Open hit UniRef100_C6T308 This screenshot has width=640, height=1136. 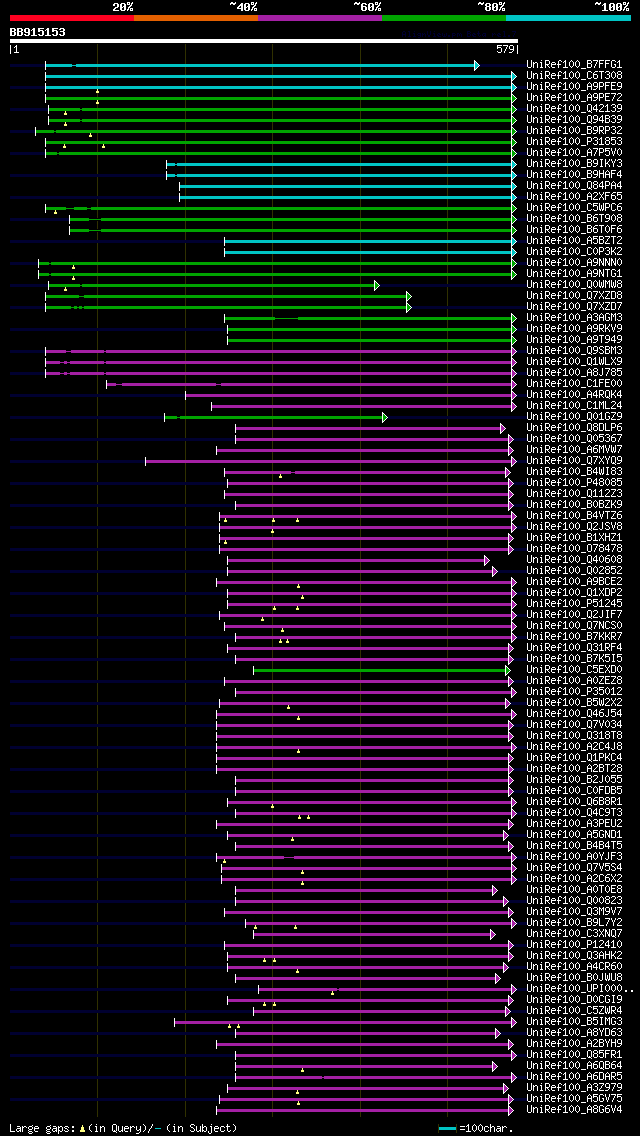(574, 75)
